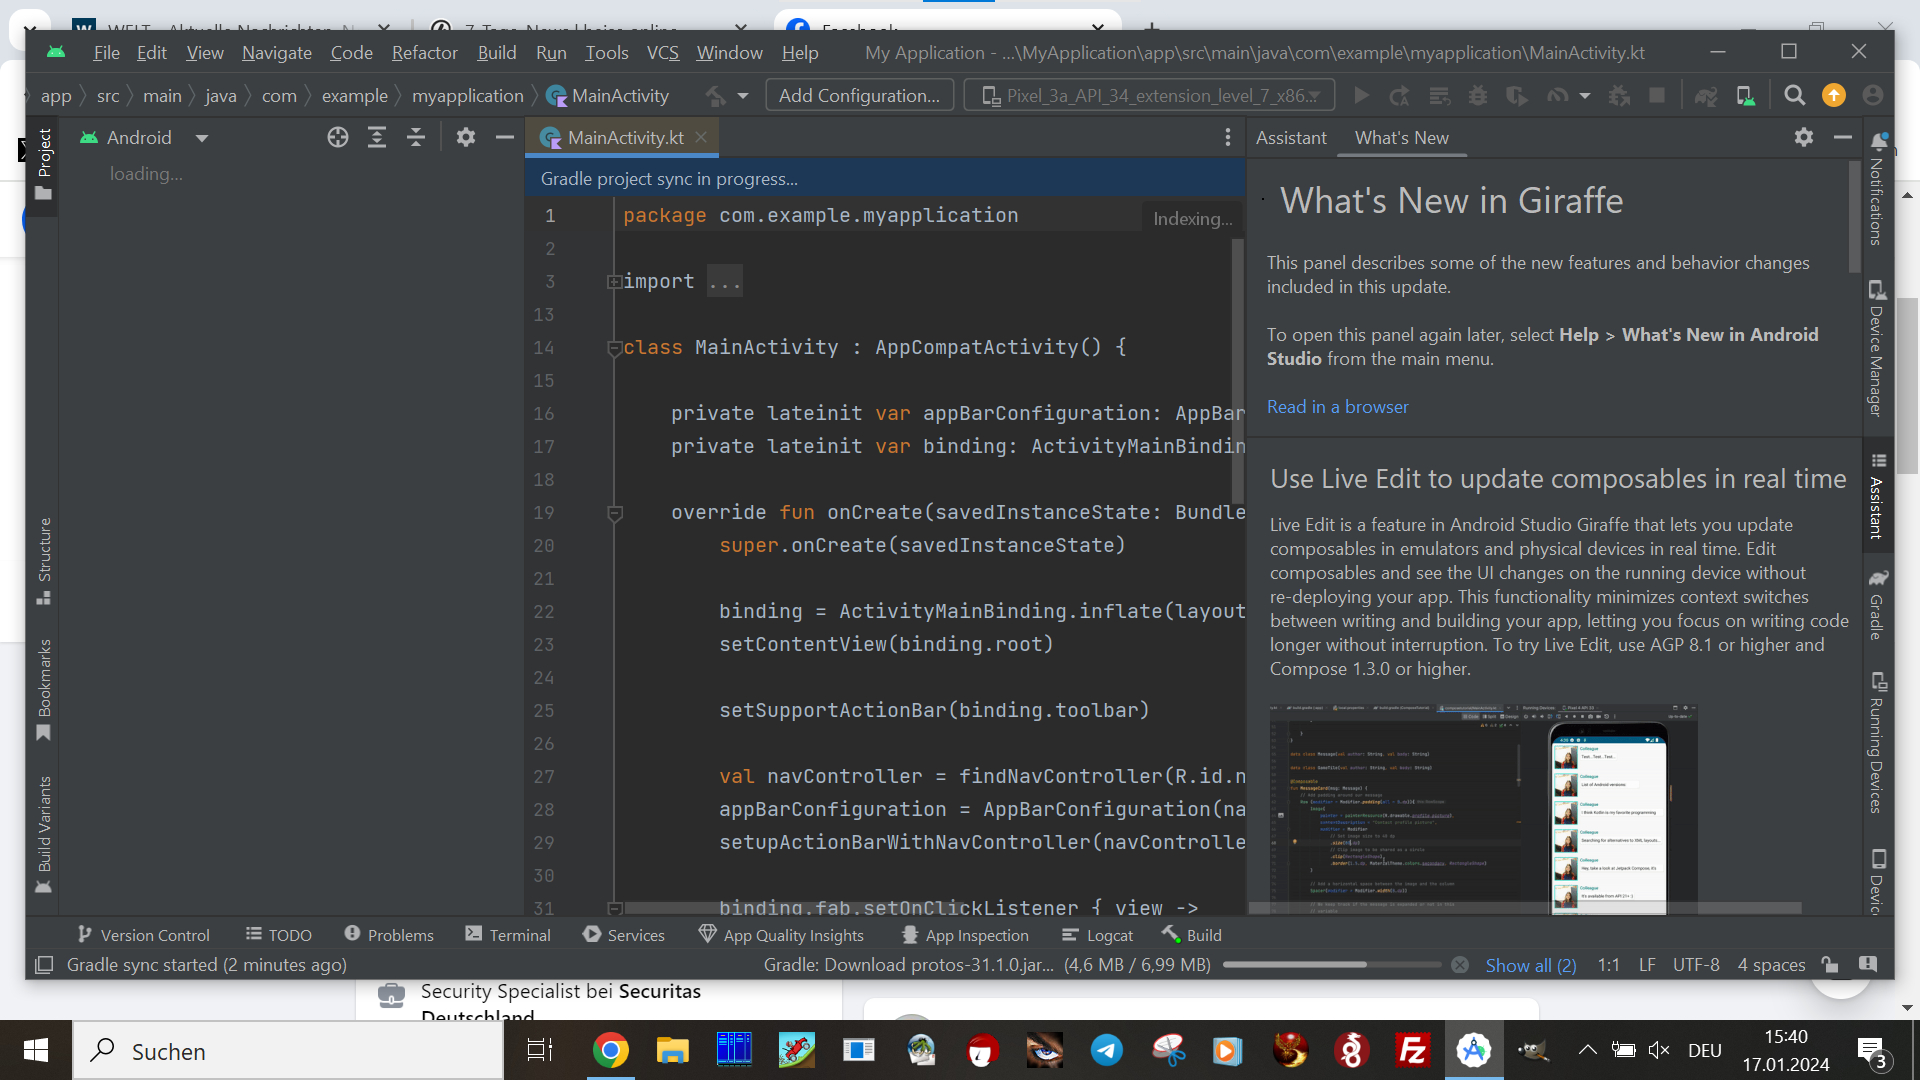Click the Search Everywhere magnifier icon
1920x1080 pixels.
[1794, 96]
